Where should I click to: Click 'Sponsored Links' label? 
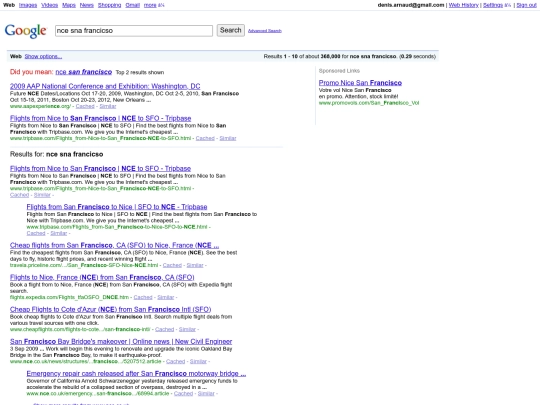(x=339, y=71)
